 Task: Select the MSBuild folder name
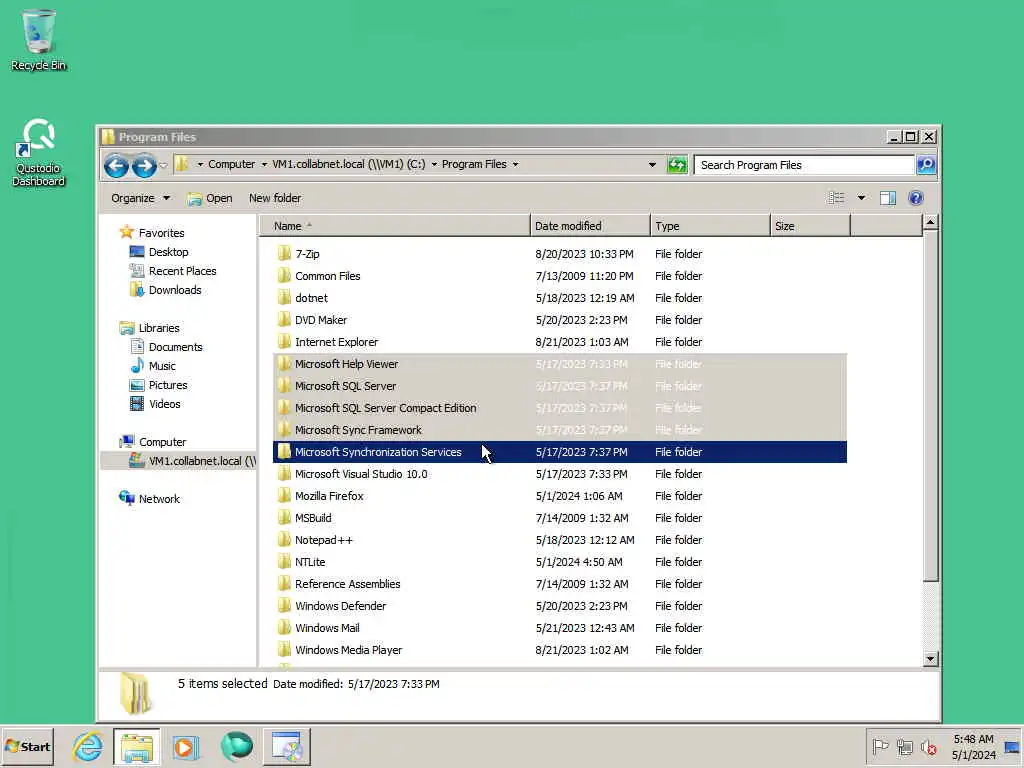point(313,518)
